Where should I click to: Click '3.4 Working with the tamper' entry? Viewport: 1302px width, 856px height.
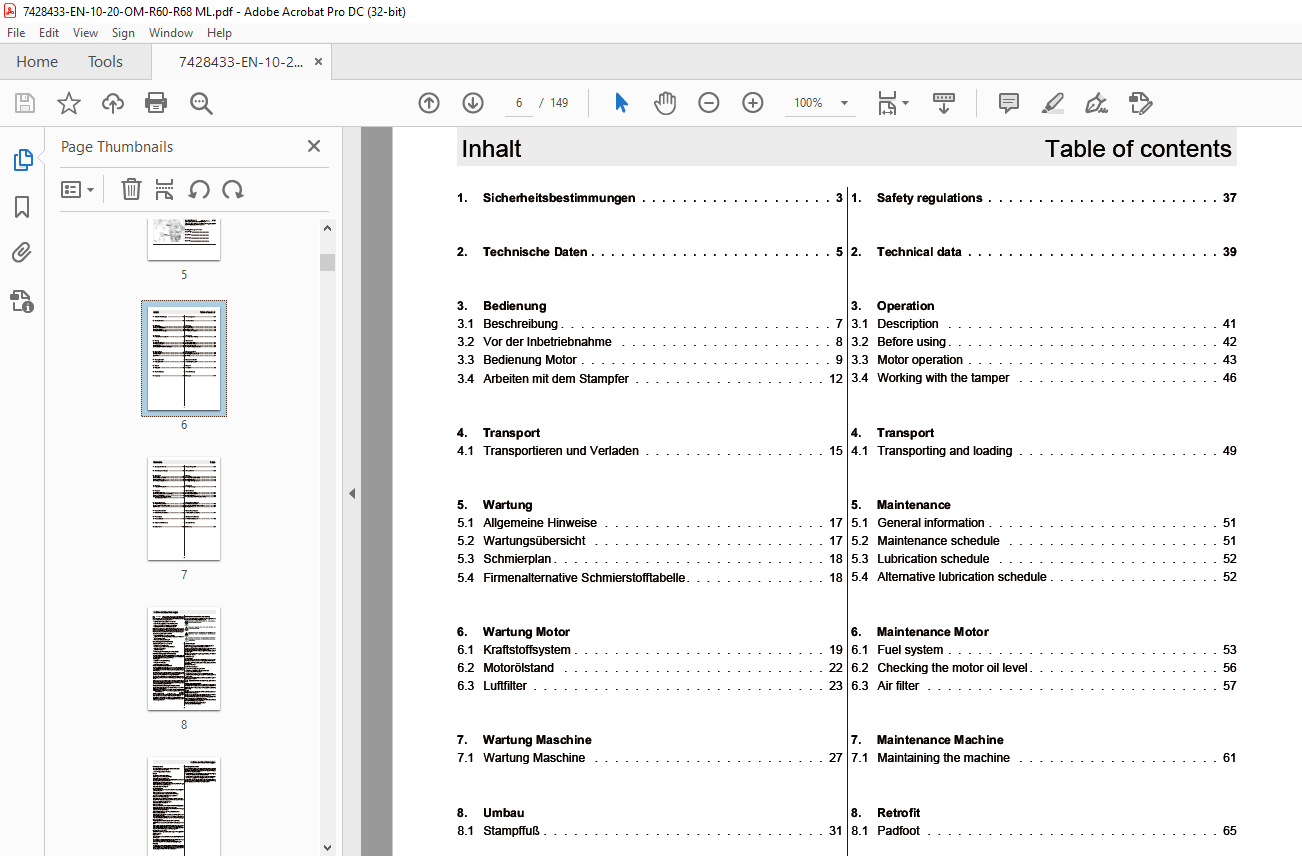point(1044,378)
